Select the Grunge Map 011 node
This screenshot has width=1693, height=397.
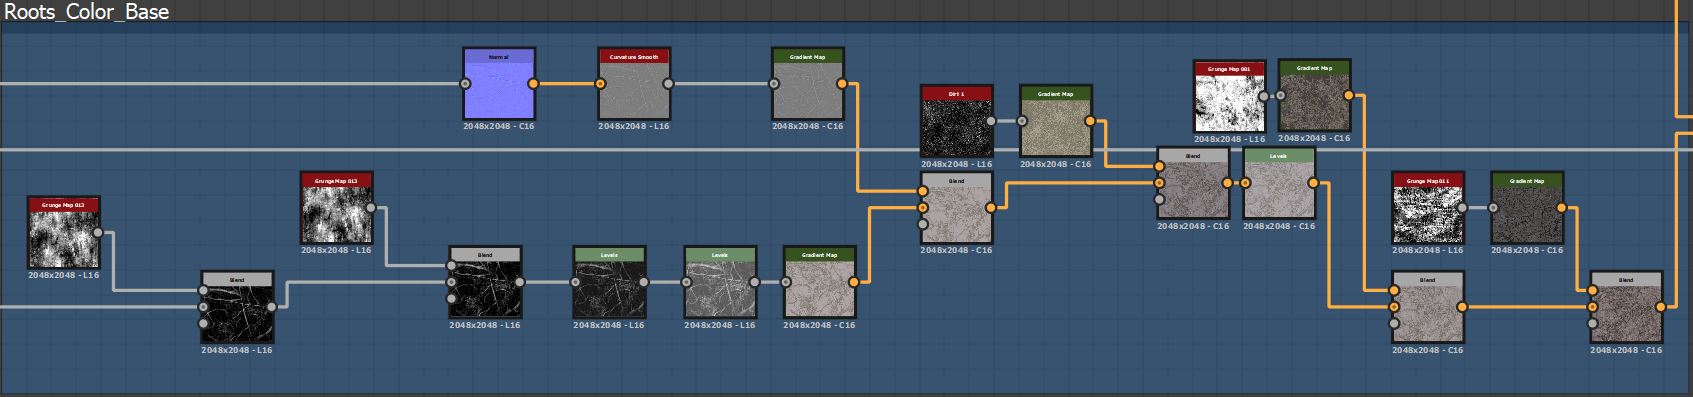[x=1428, y=208]
